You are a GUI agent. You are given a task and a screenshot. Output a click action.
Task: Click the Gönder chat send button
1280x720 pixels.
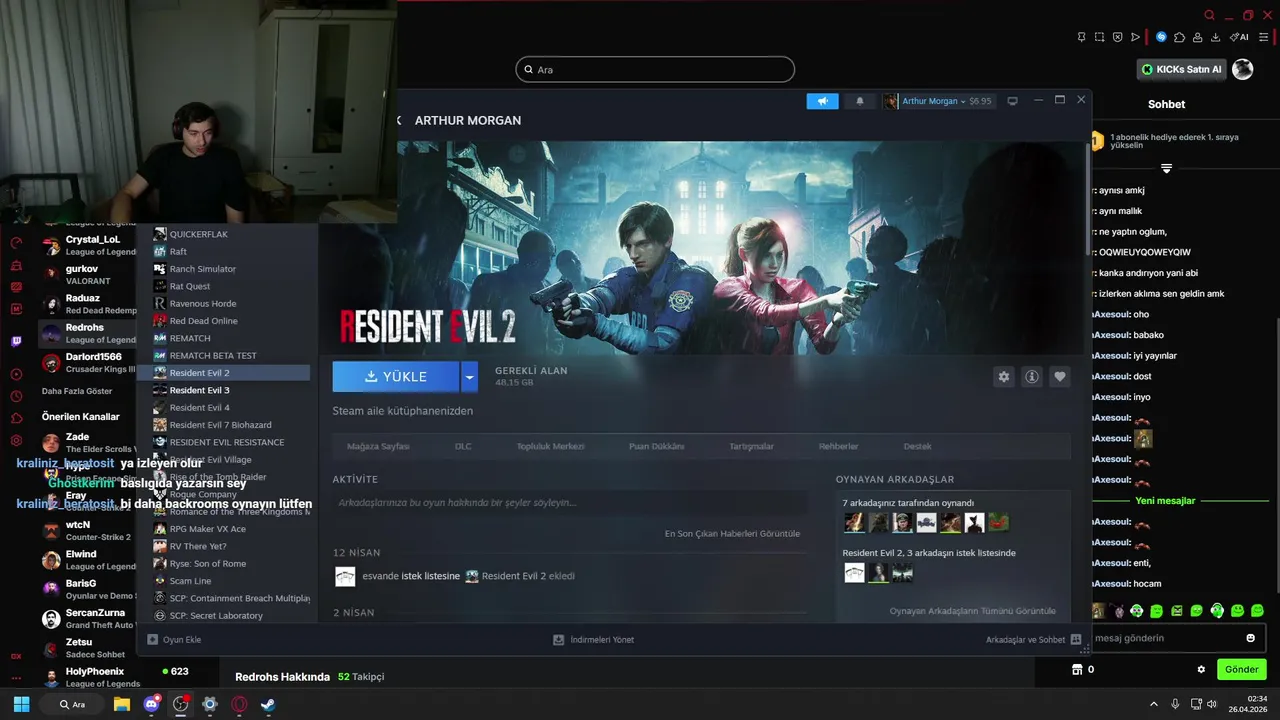(x=1242, y=669)
